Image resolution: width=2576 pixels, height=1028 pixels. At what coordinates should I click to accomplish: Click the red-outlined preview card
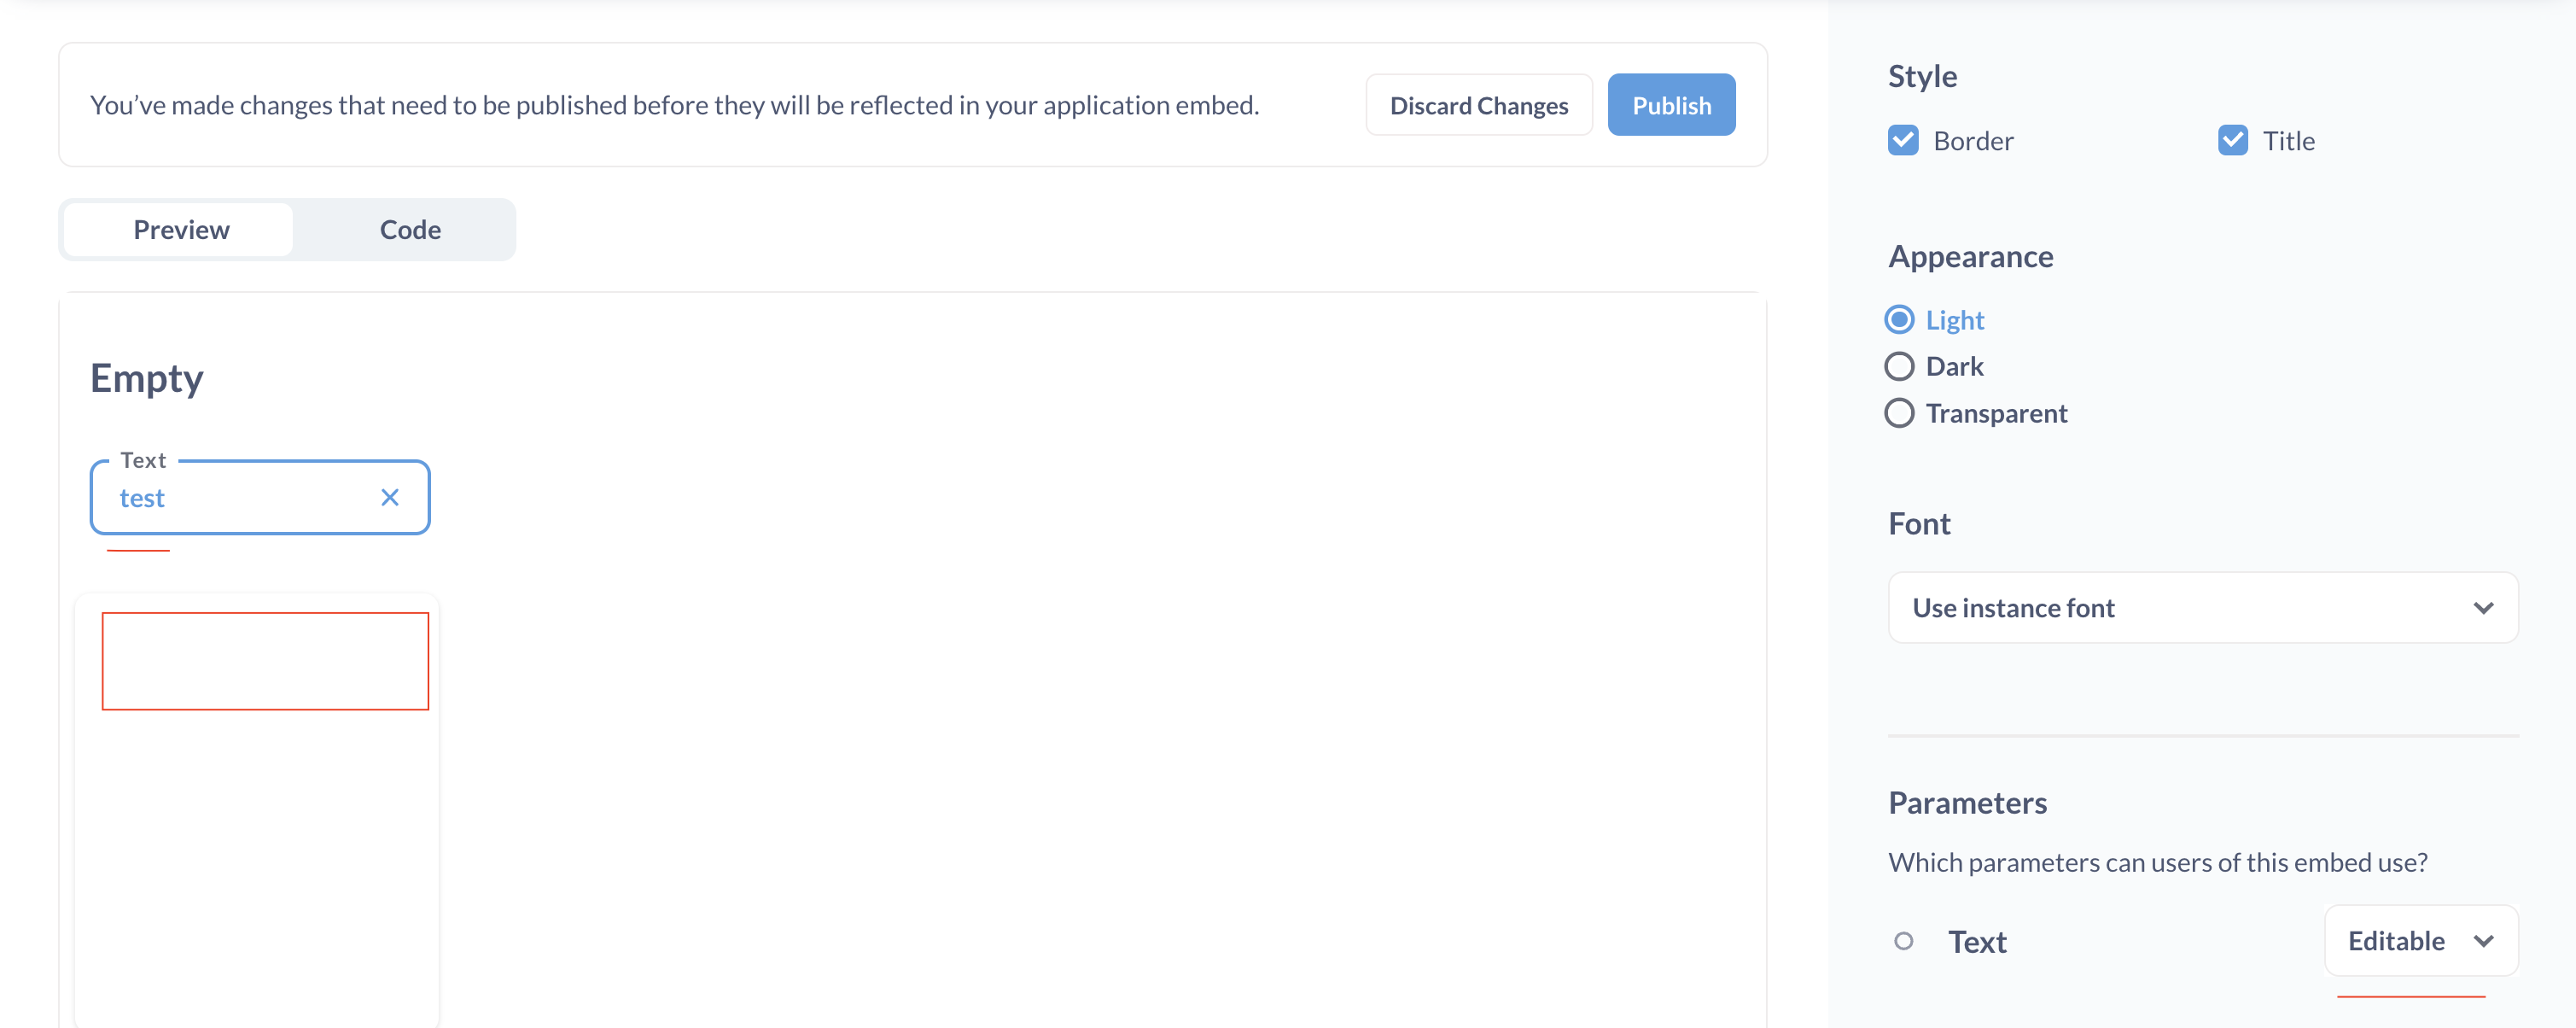266,660
